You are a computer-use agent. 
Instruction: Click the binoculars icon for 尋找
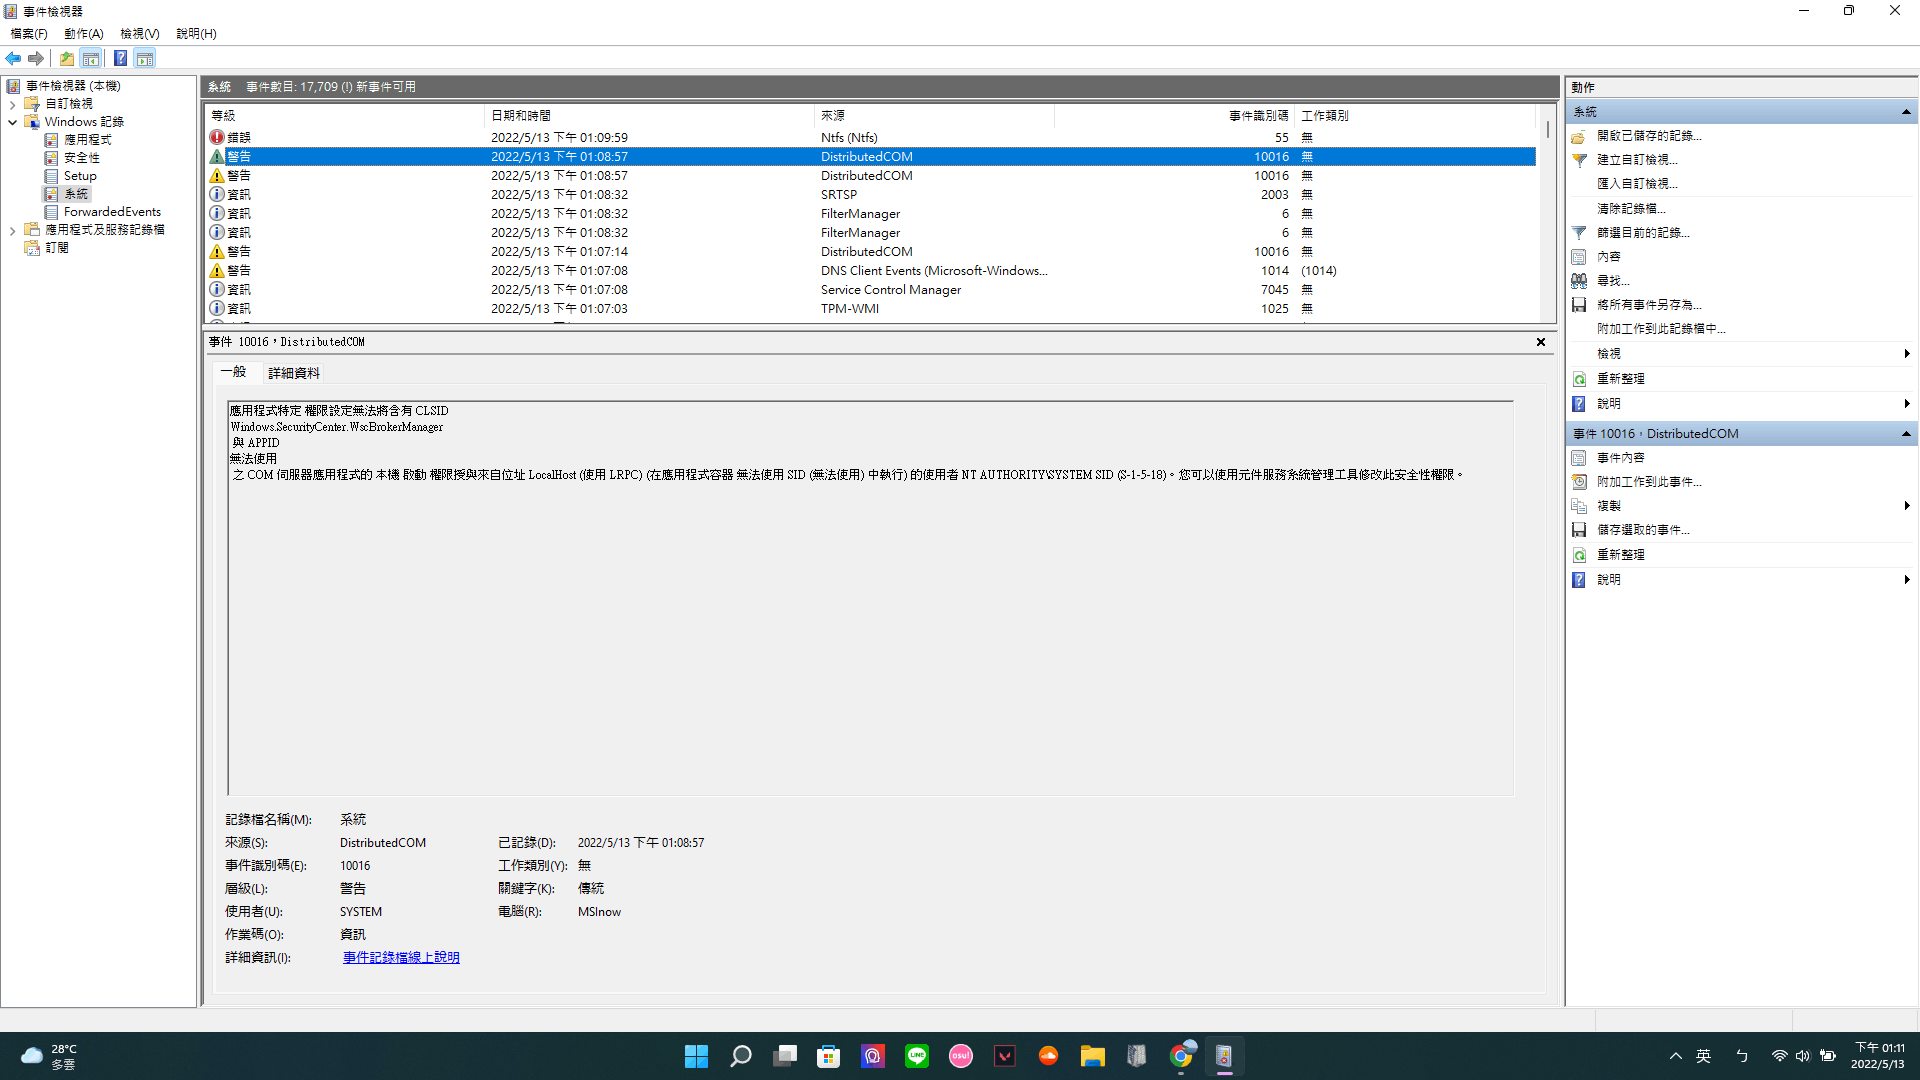(1579, 281)
